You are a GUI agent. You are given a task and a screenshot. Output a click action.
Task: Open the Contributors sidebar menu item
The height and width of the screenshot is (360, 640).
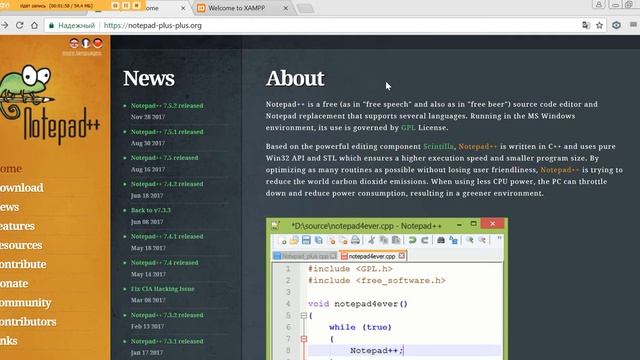(x=28, y=322)
